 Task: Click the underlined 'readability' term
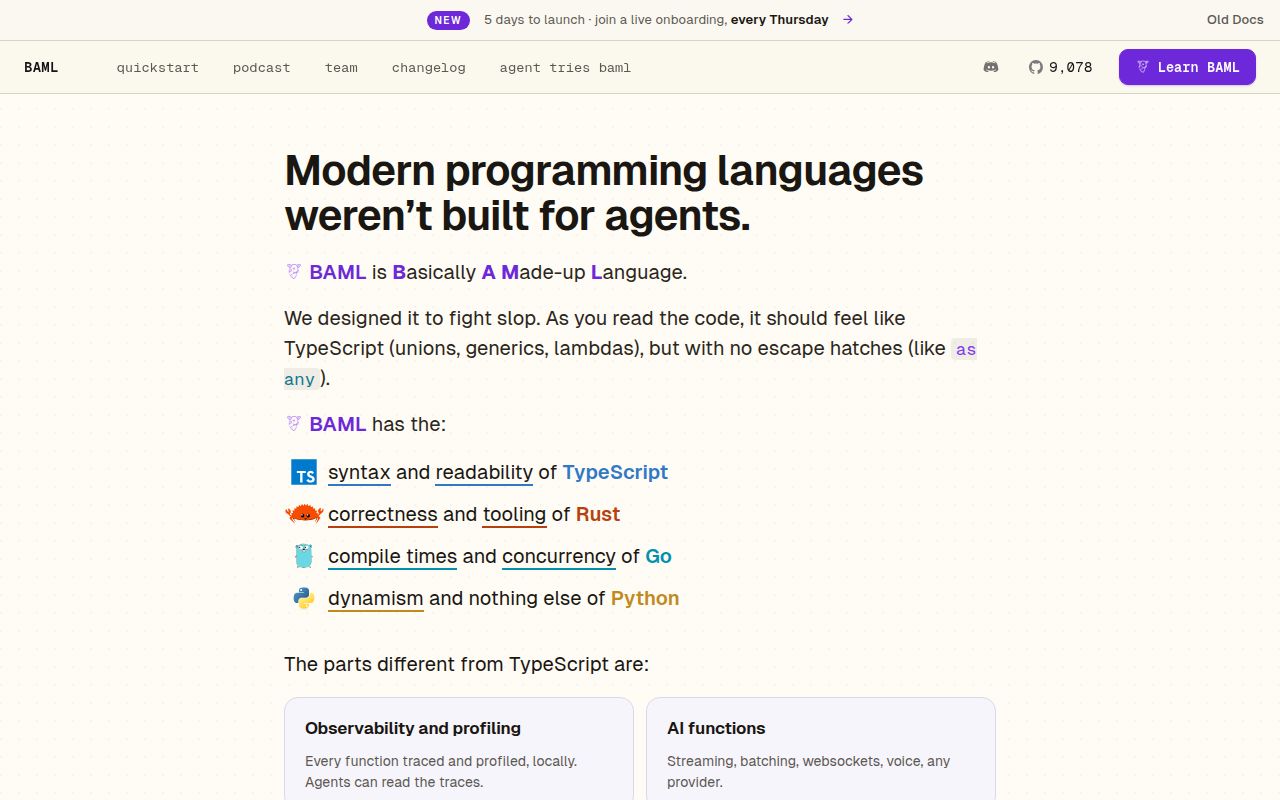(484, 472)
